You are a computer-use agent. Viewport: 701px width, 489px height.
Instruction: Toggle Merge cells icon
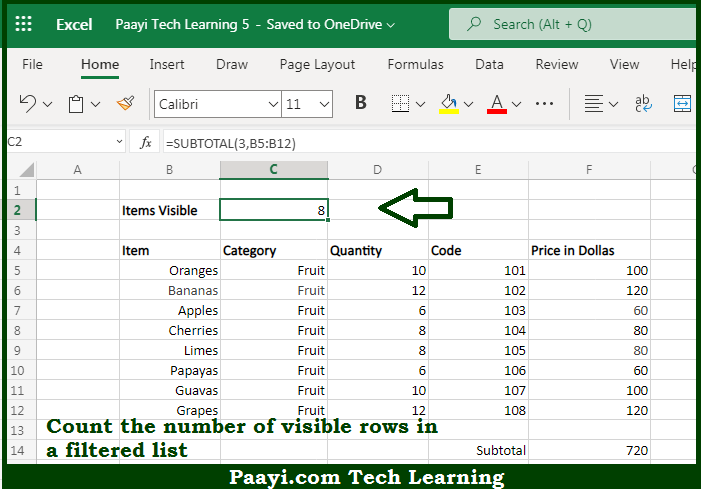(x=682, y=104)
